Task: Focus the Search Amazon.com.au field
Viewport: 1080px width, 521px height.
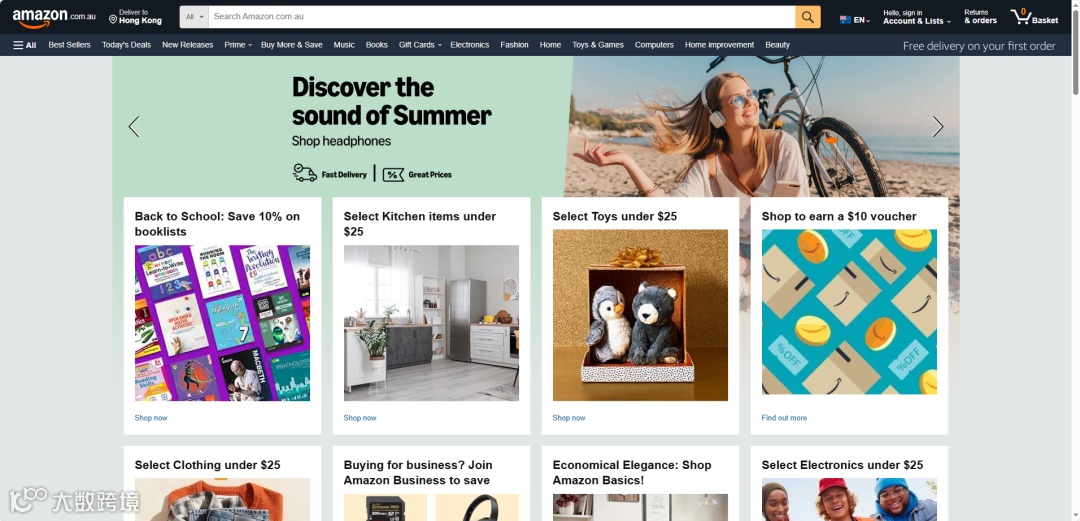Action: (x=501, y=17)
